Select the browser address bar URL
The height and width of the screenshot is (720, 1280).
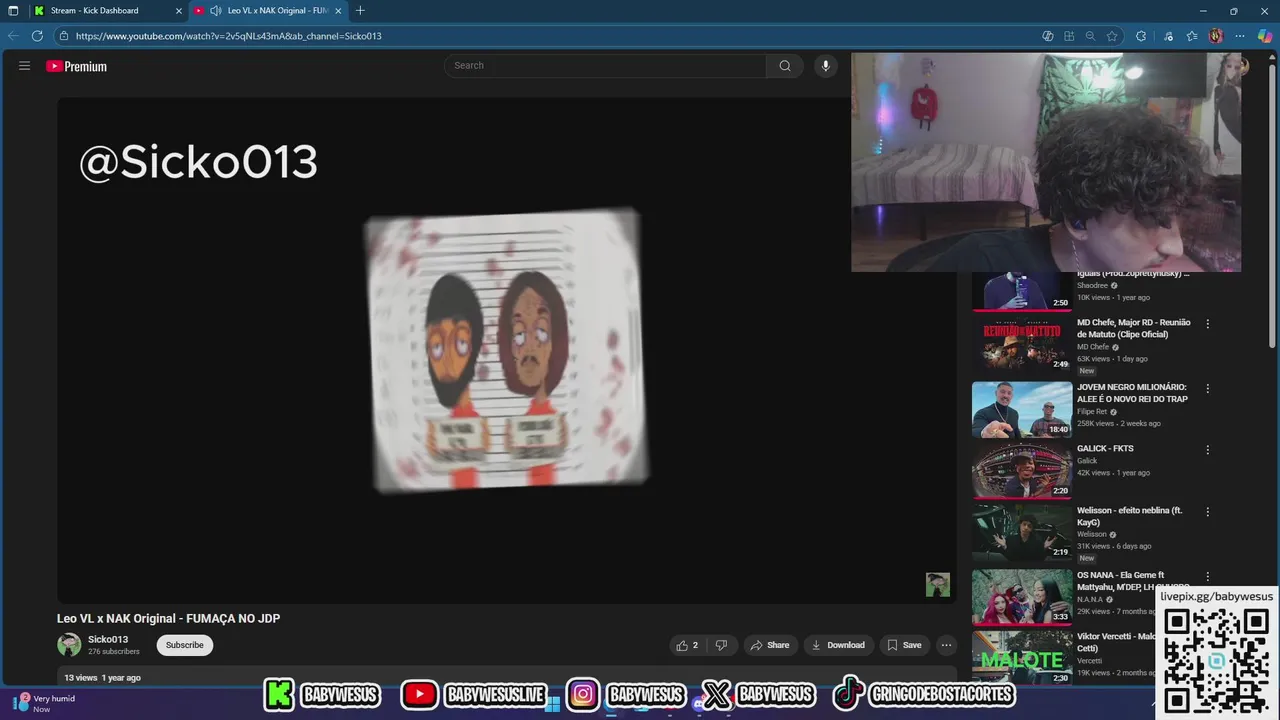[x=228, y=36]
